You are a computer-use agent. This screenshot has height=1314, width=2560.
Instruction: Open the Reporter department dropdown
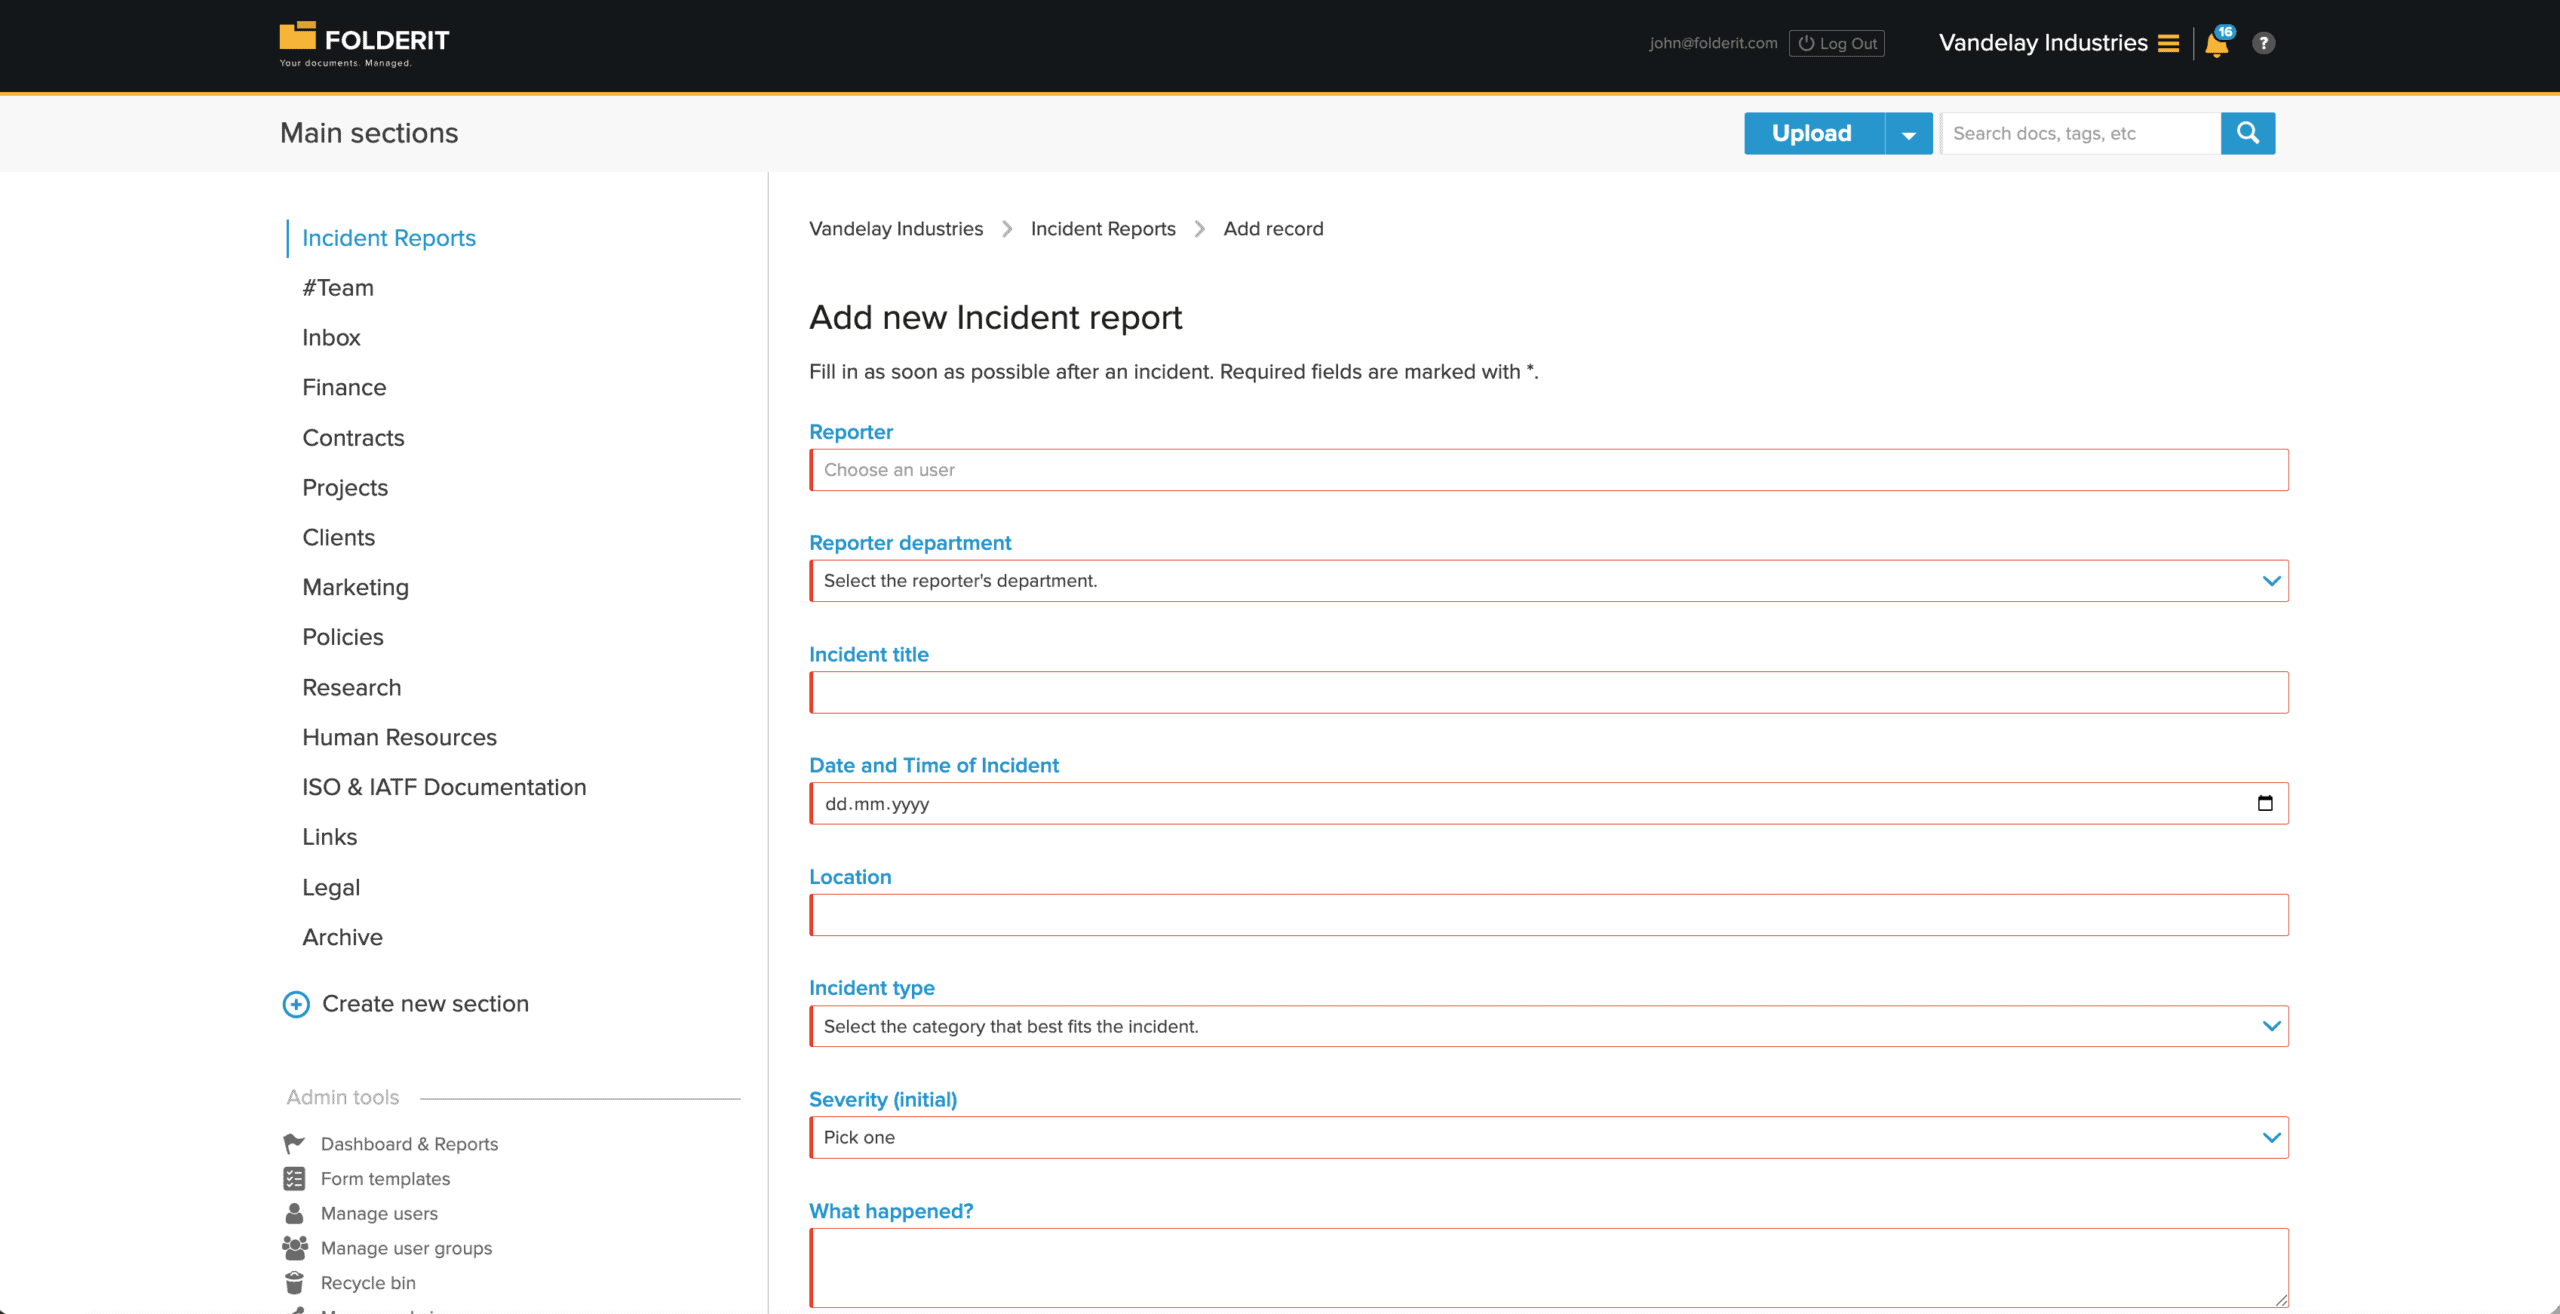pos(1548,581)
